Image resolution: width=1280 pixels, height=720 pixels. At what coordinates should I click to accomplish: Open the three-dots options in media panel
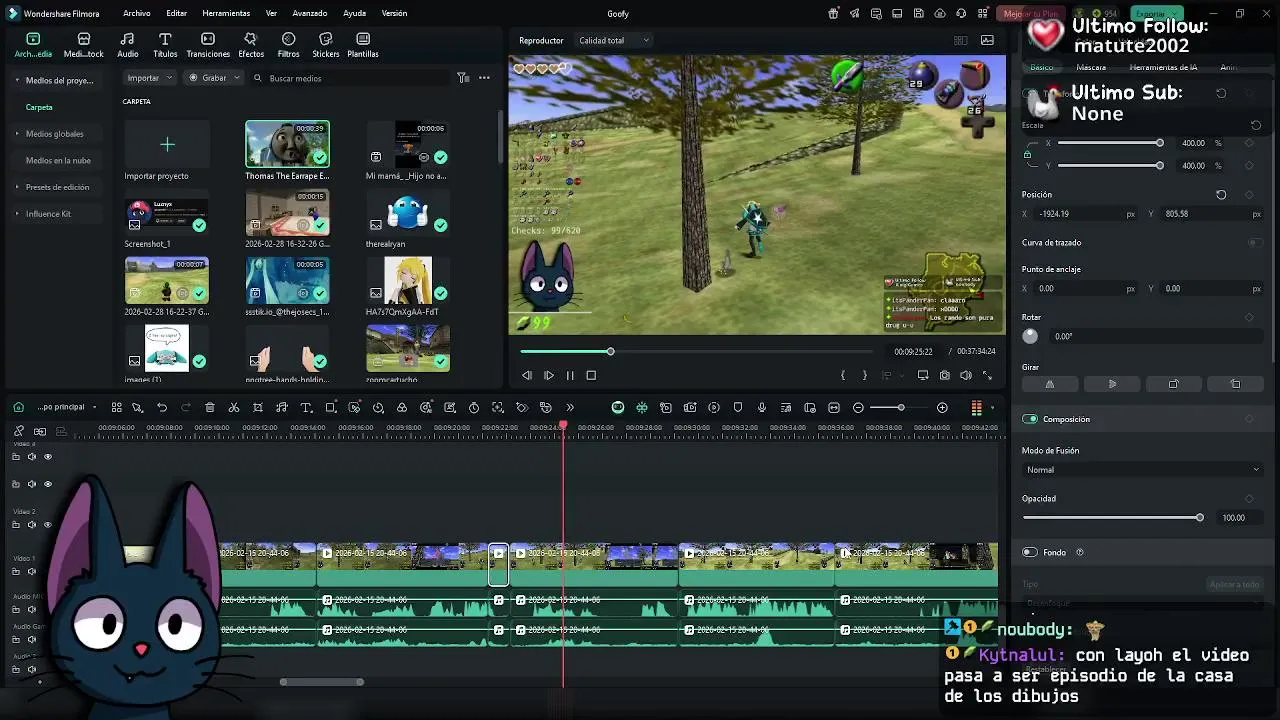point(484,78)
